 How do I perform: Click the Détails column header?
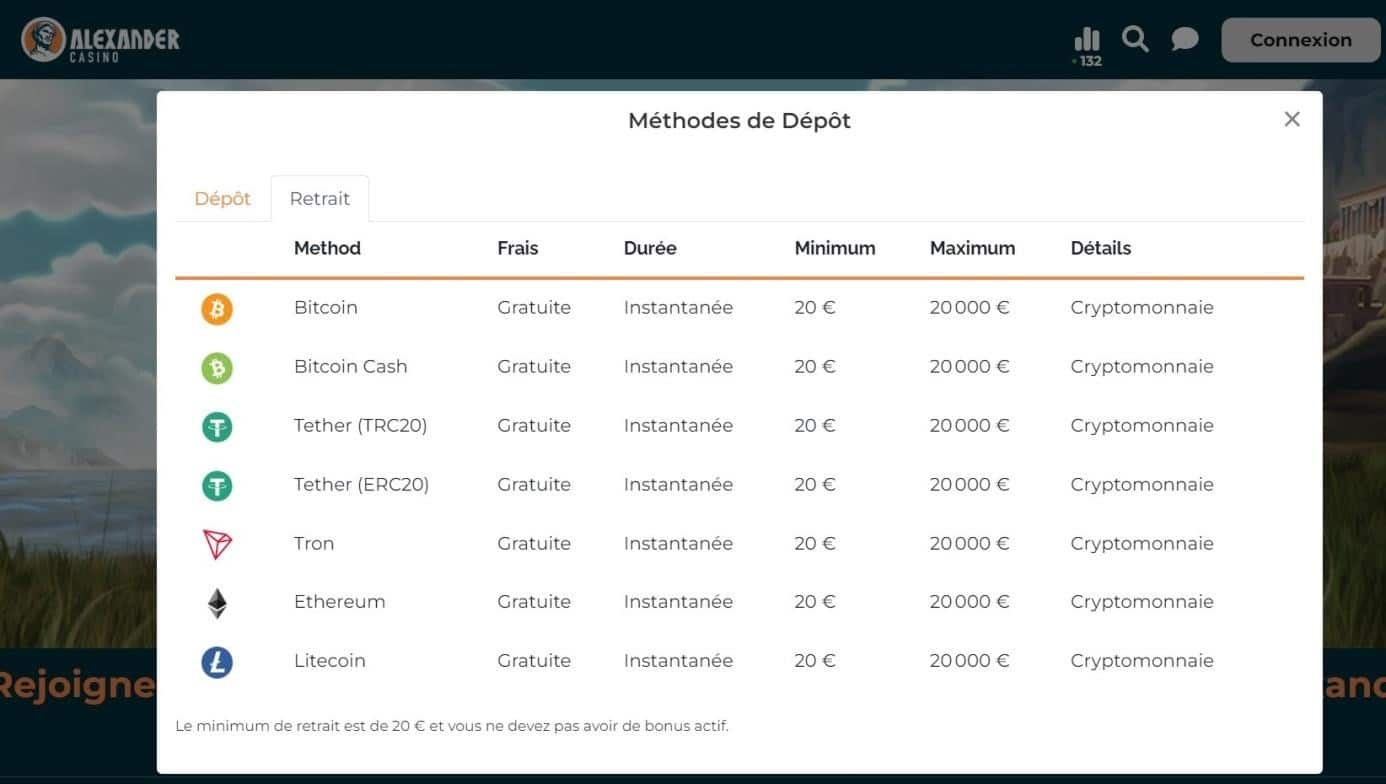[x=1101, y=248]
